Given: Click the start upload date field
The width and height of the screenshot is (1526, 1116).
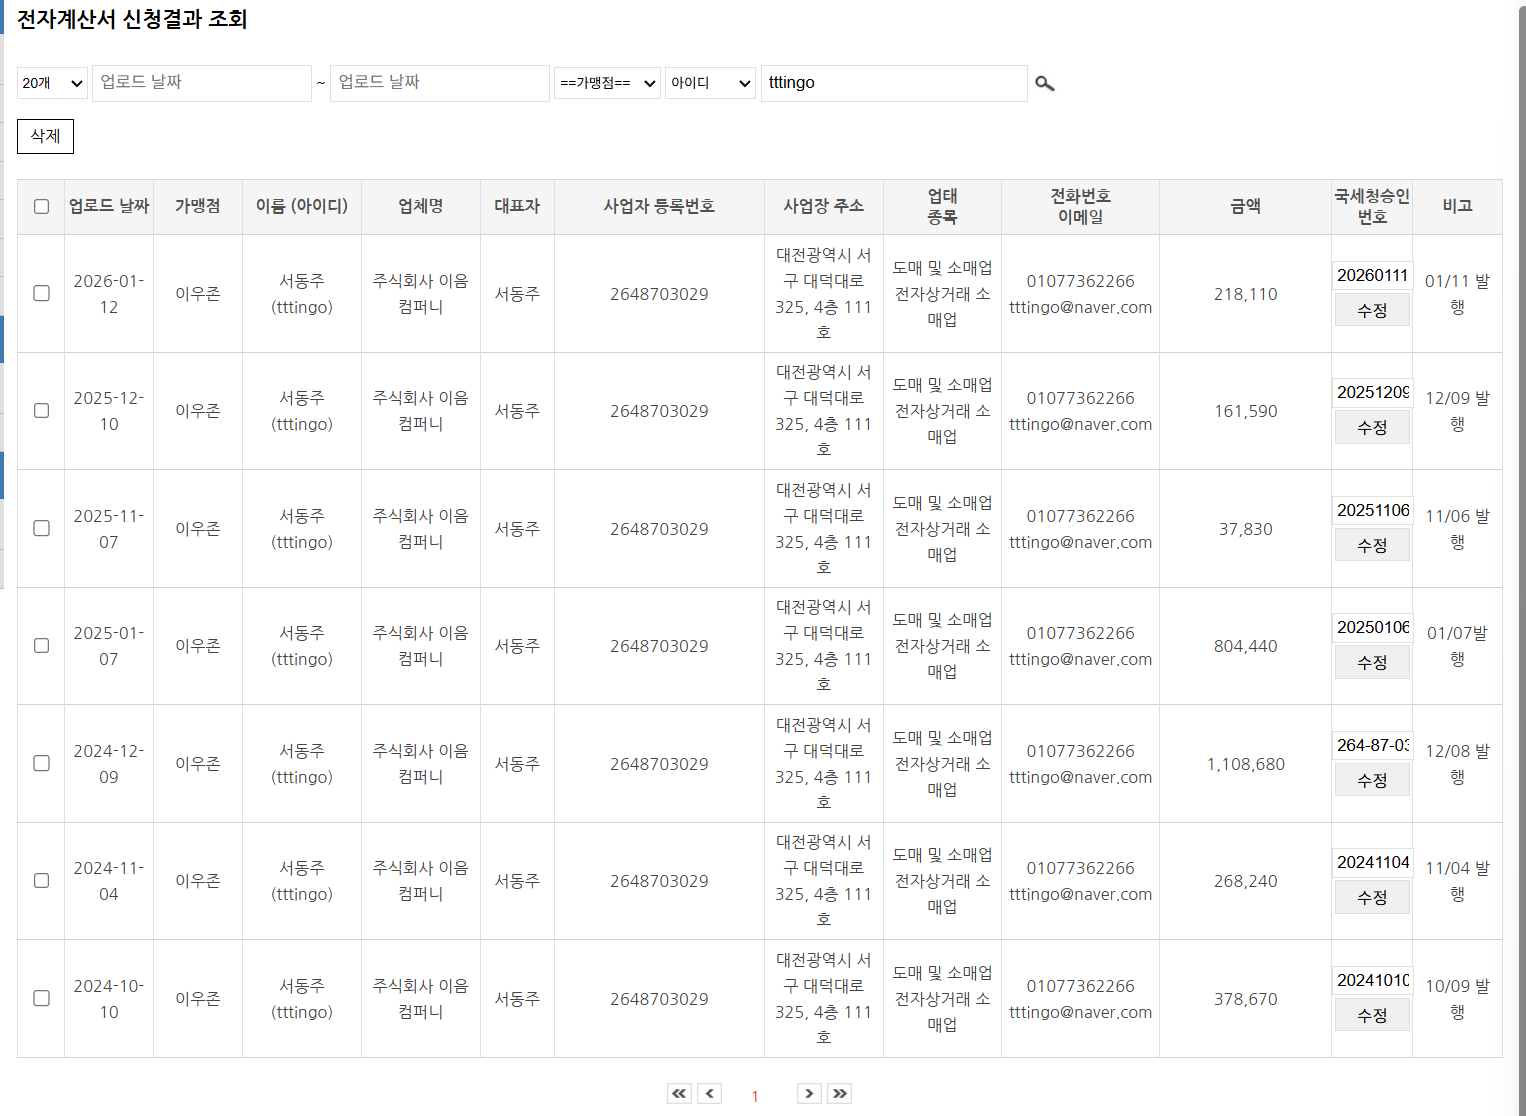Looking at the screenshot, I should click(202, 83).
